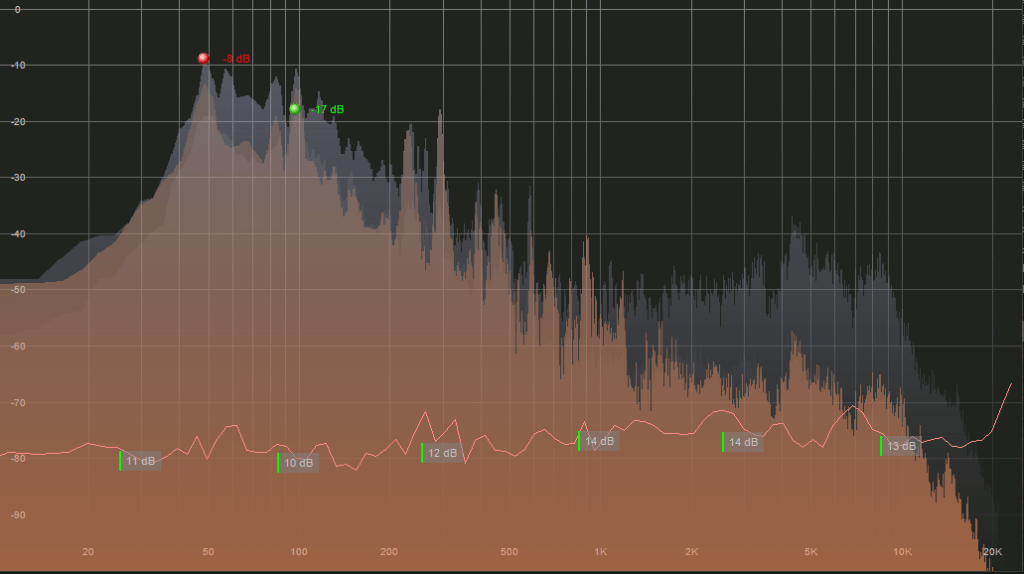Screen dimensions: 1024x574
Task: Click the 10 dB range label
Action: [x=298, y=463]
